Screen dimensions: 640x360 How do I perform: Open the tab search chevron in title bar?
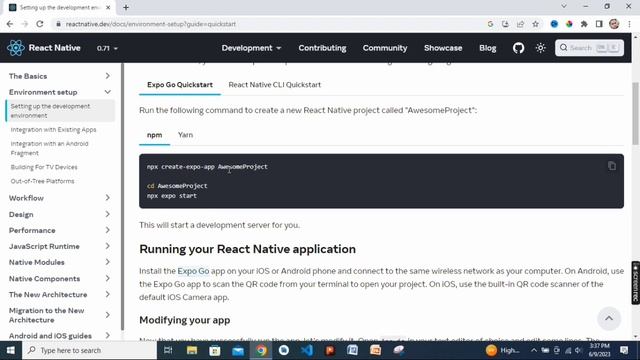[564, 6]
